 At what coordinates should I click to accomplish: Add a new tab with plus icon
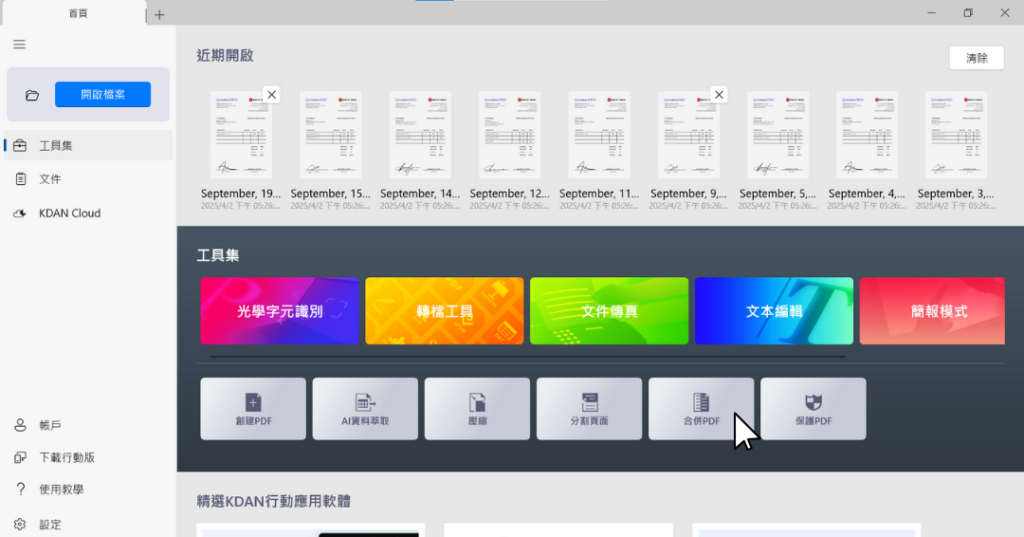coord(159,14)
